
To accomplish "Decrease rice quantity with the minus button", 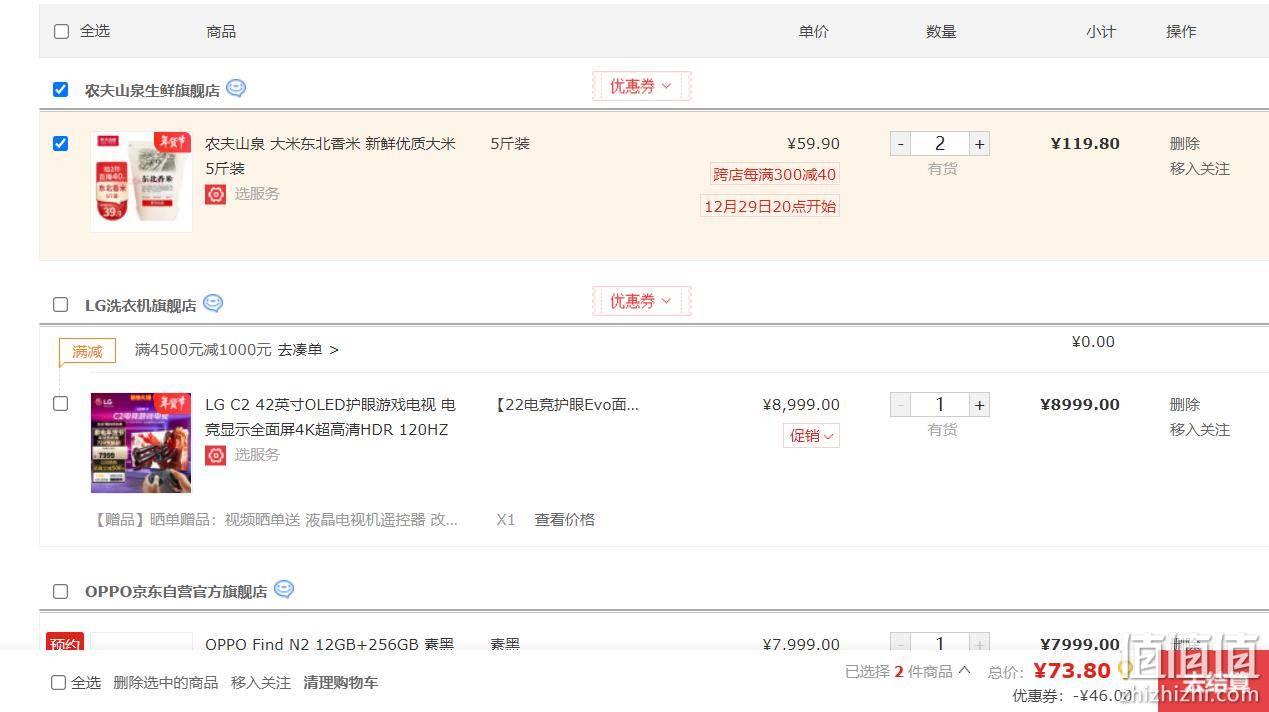I will pyautogui.click(x=900, y=143).
